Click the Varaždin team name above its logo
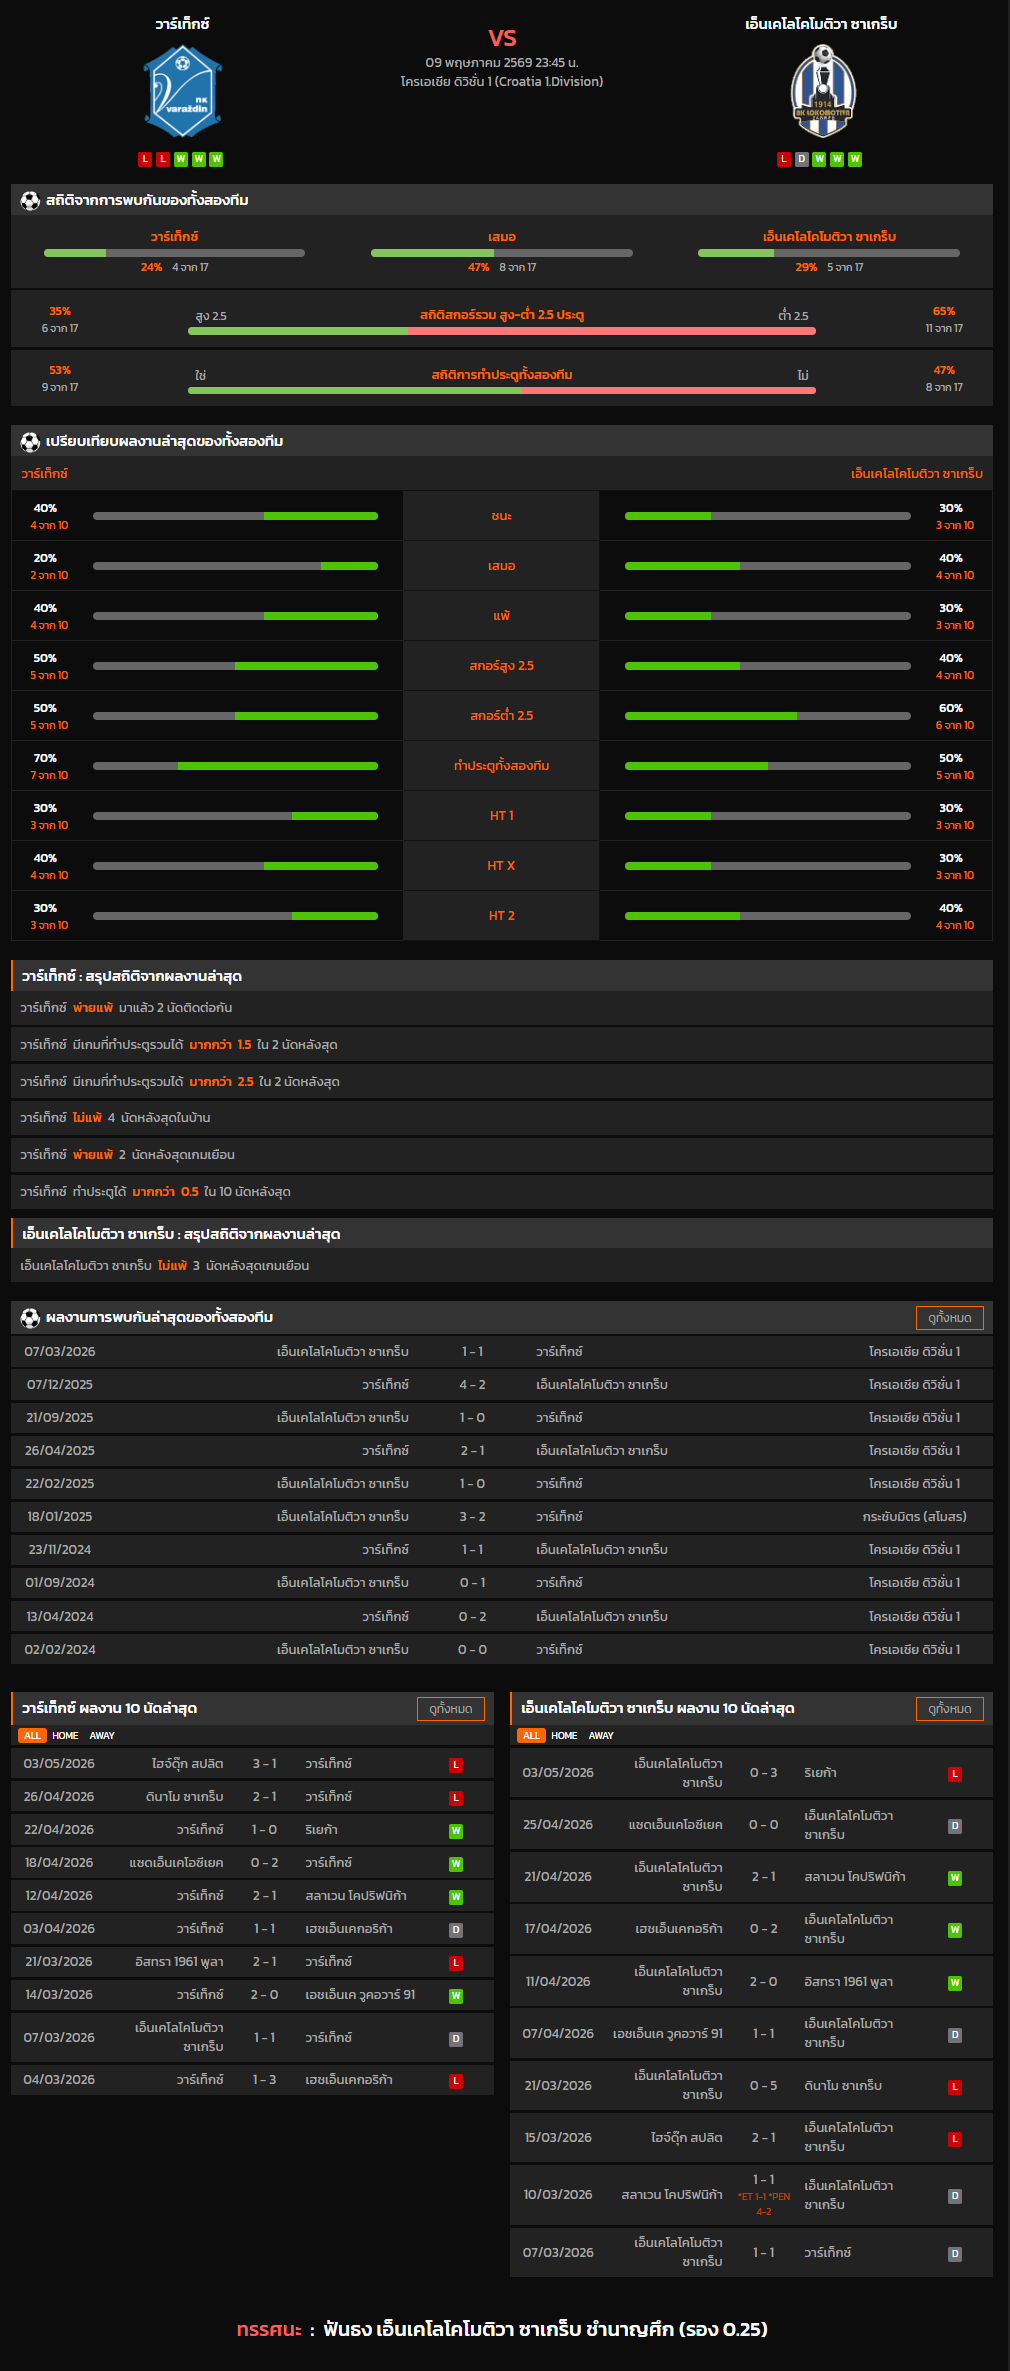The image size is (1010, 2371). [x=182, y=23]
